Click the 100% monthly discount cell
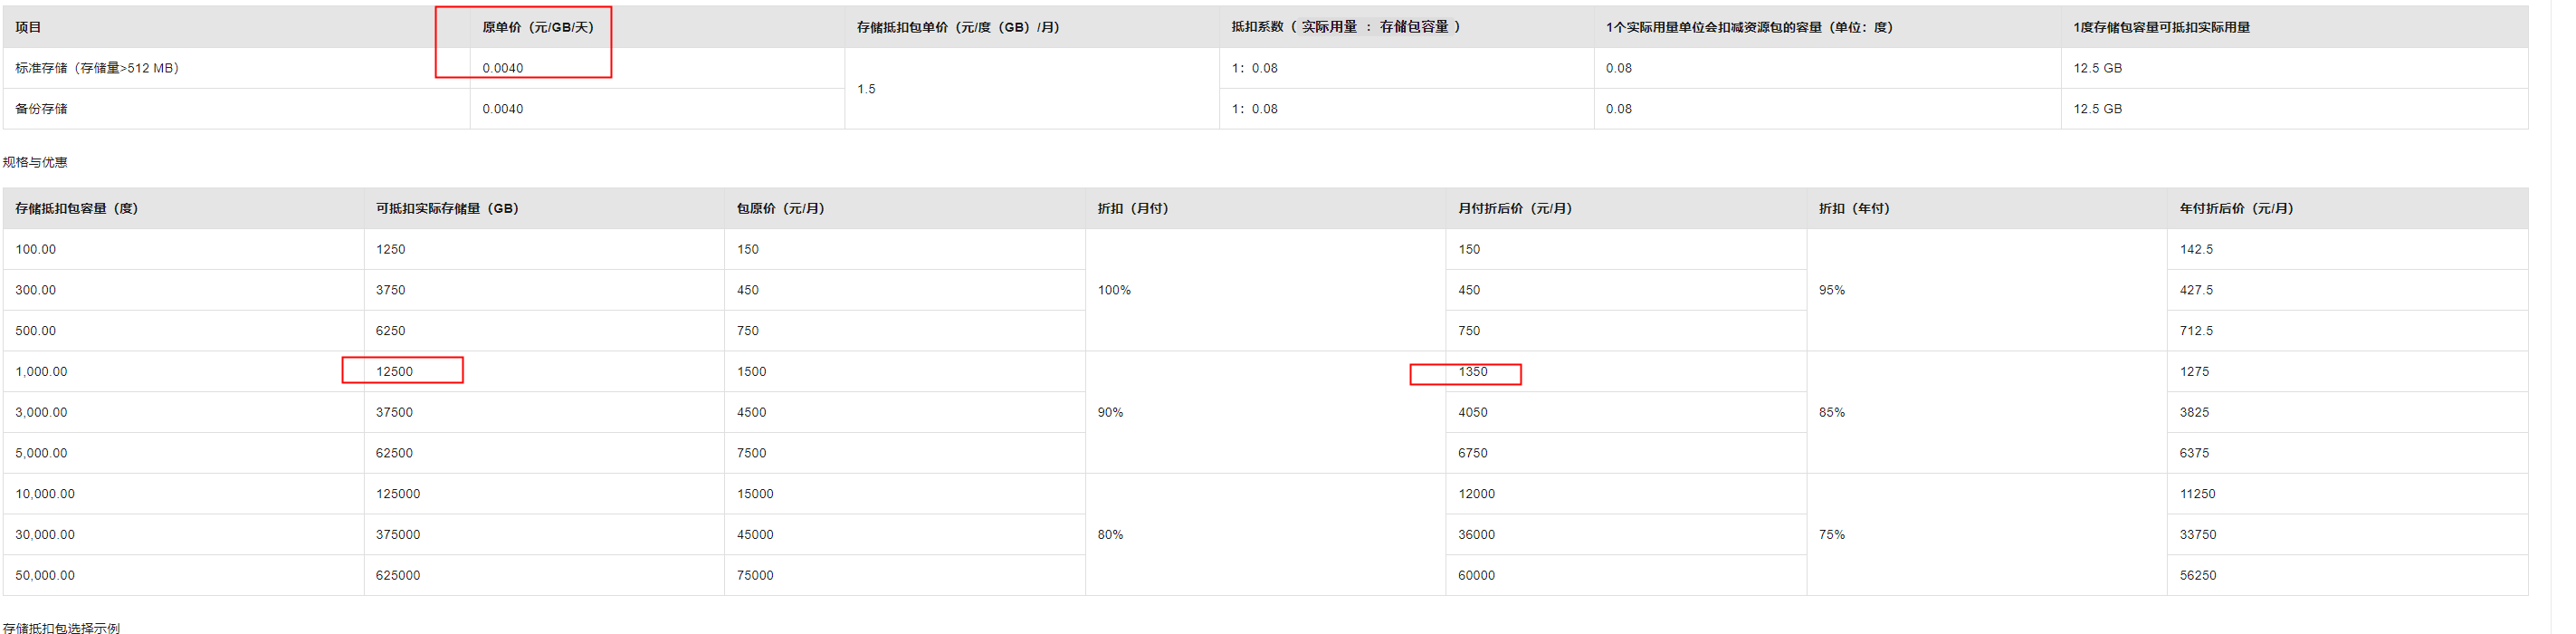The image size is (2576, 634). [1114, 290]
